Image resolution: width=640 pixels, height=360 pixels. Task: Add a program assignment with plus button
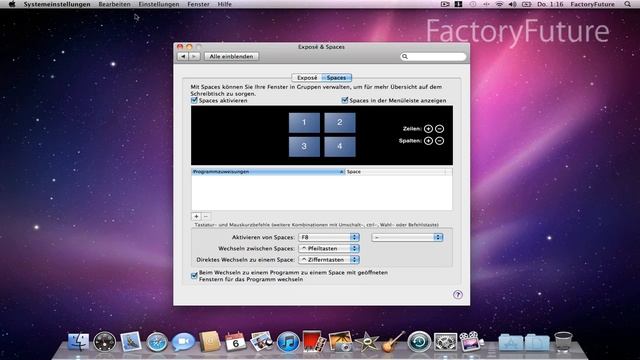[196, 216]
